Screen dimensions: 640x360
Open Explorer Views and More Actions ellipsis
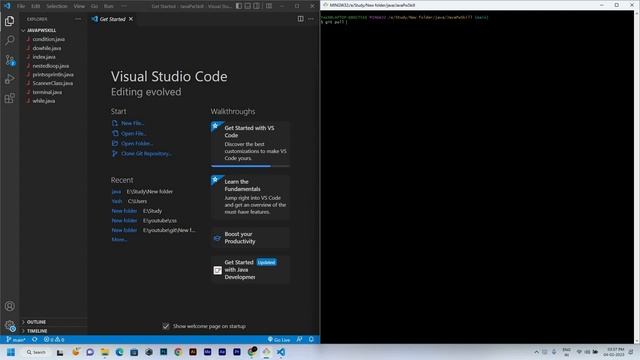(78, 19)
